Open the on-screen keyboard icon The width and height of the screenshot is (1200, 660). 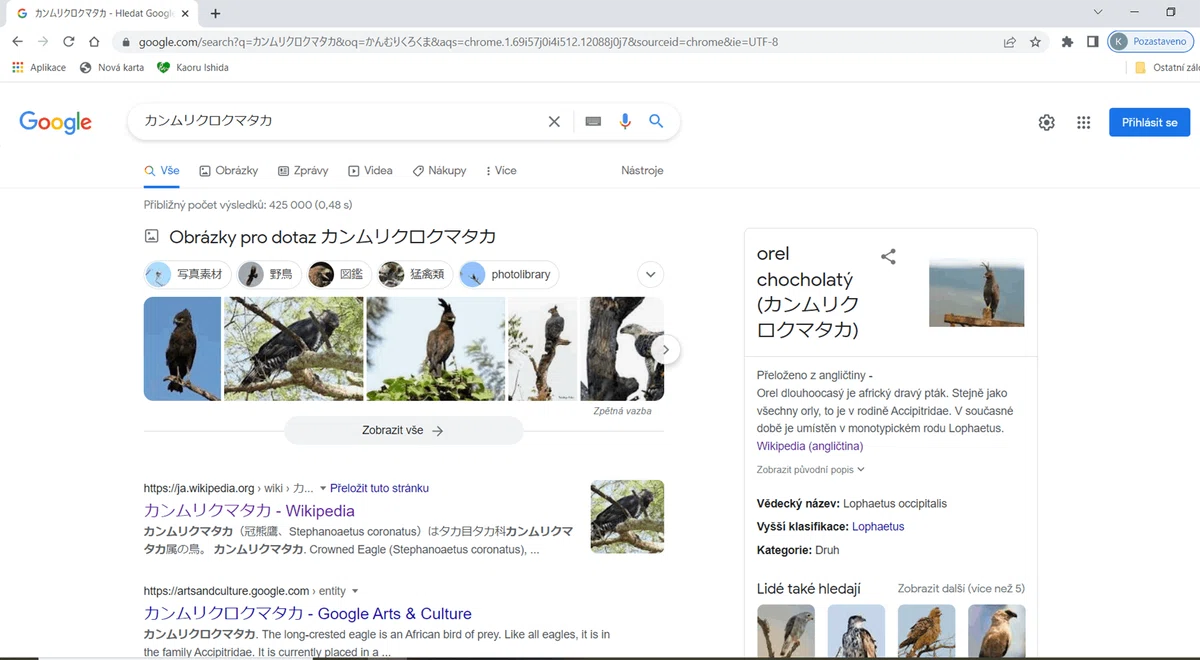coord(593,121)
